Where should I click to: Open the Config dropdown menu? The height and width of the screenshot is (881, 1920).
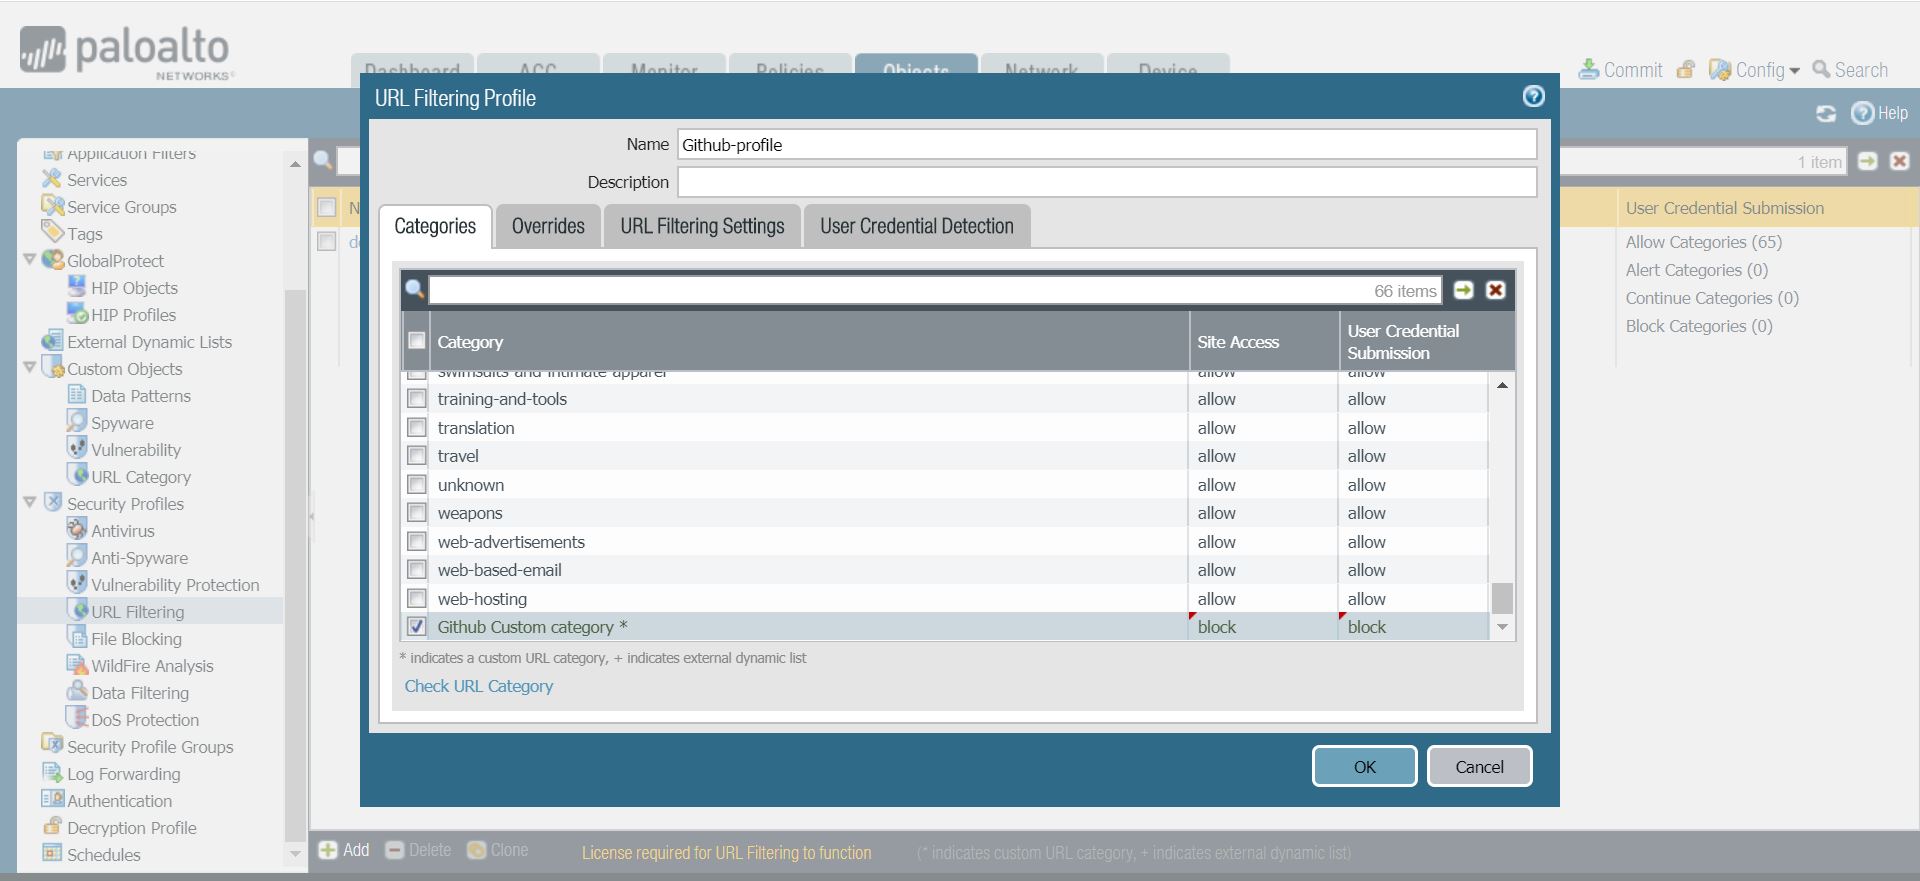point(1755,70)
